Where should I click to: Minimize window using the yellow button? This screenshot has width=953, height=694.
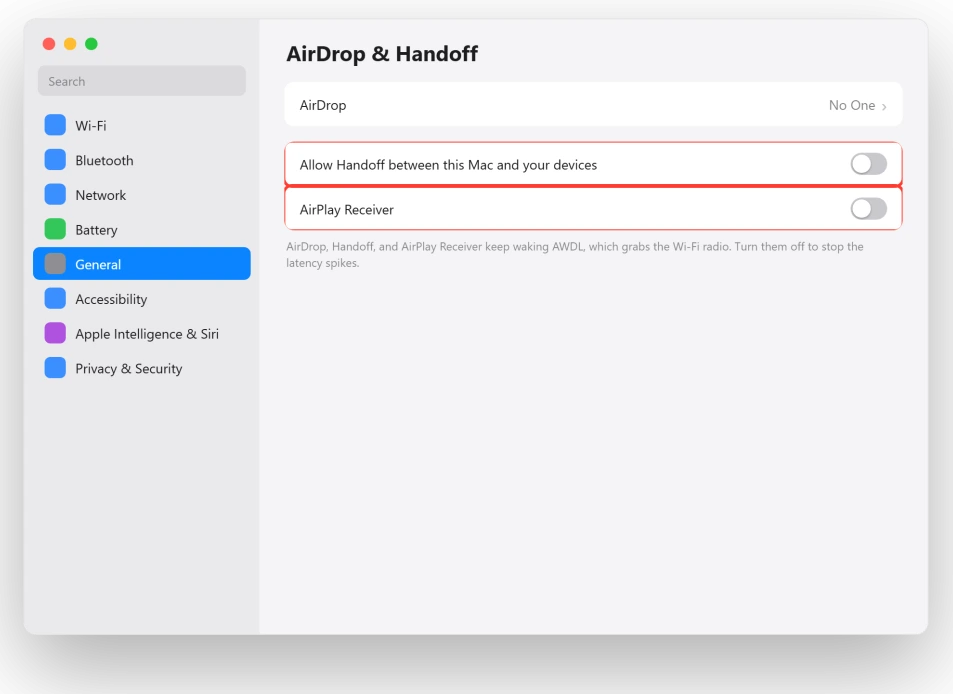point(70,44)
